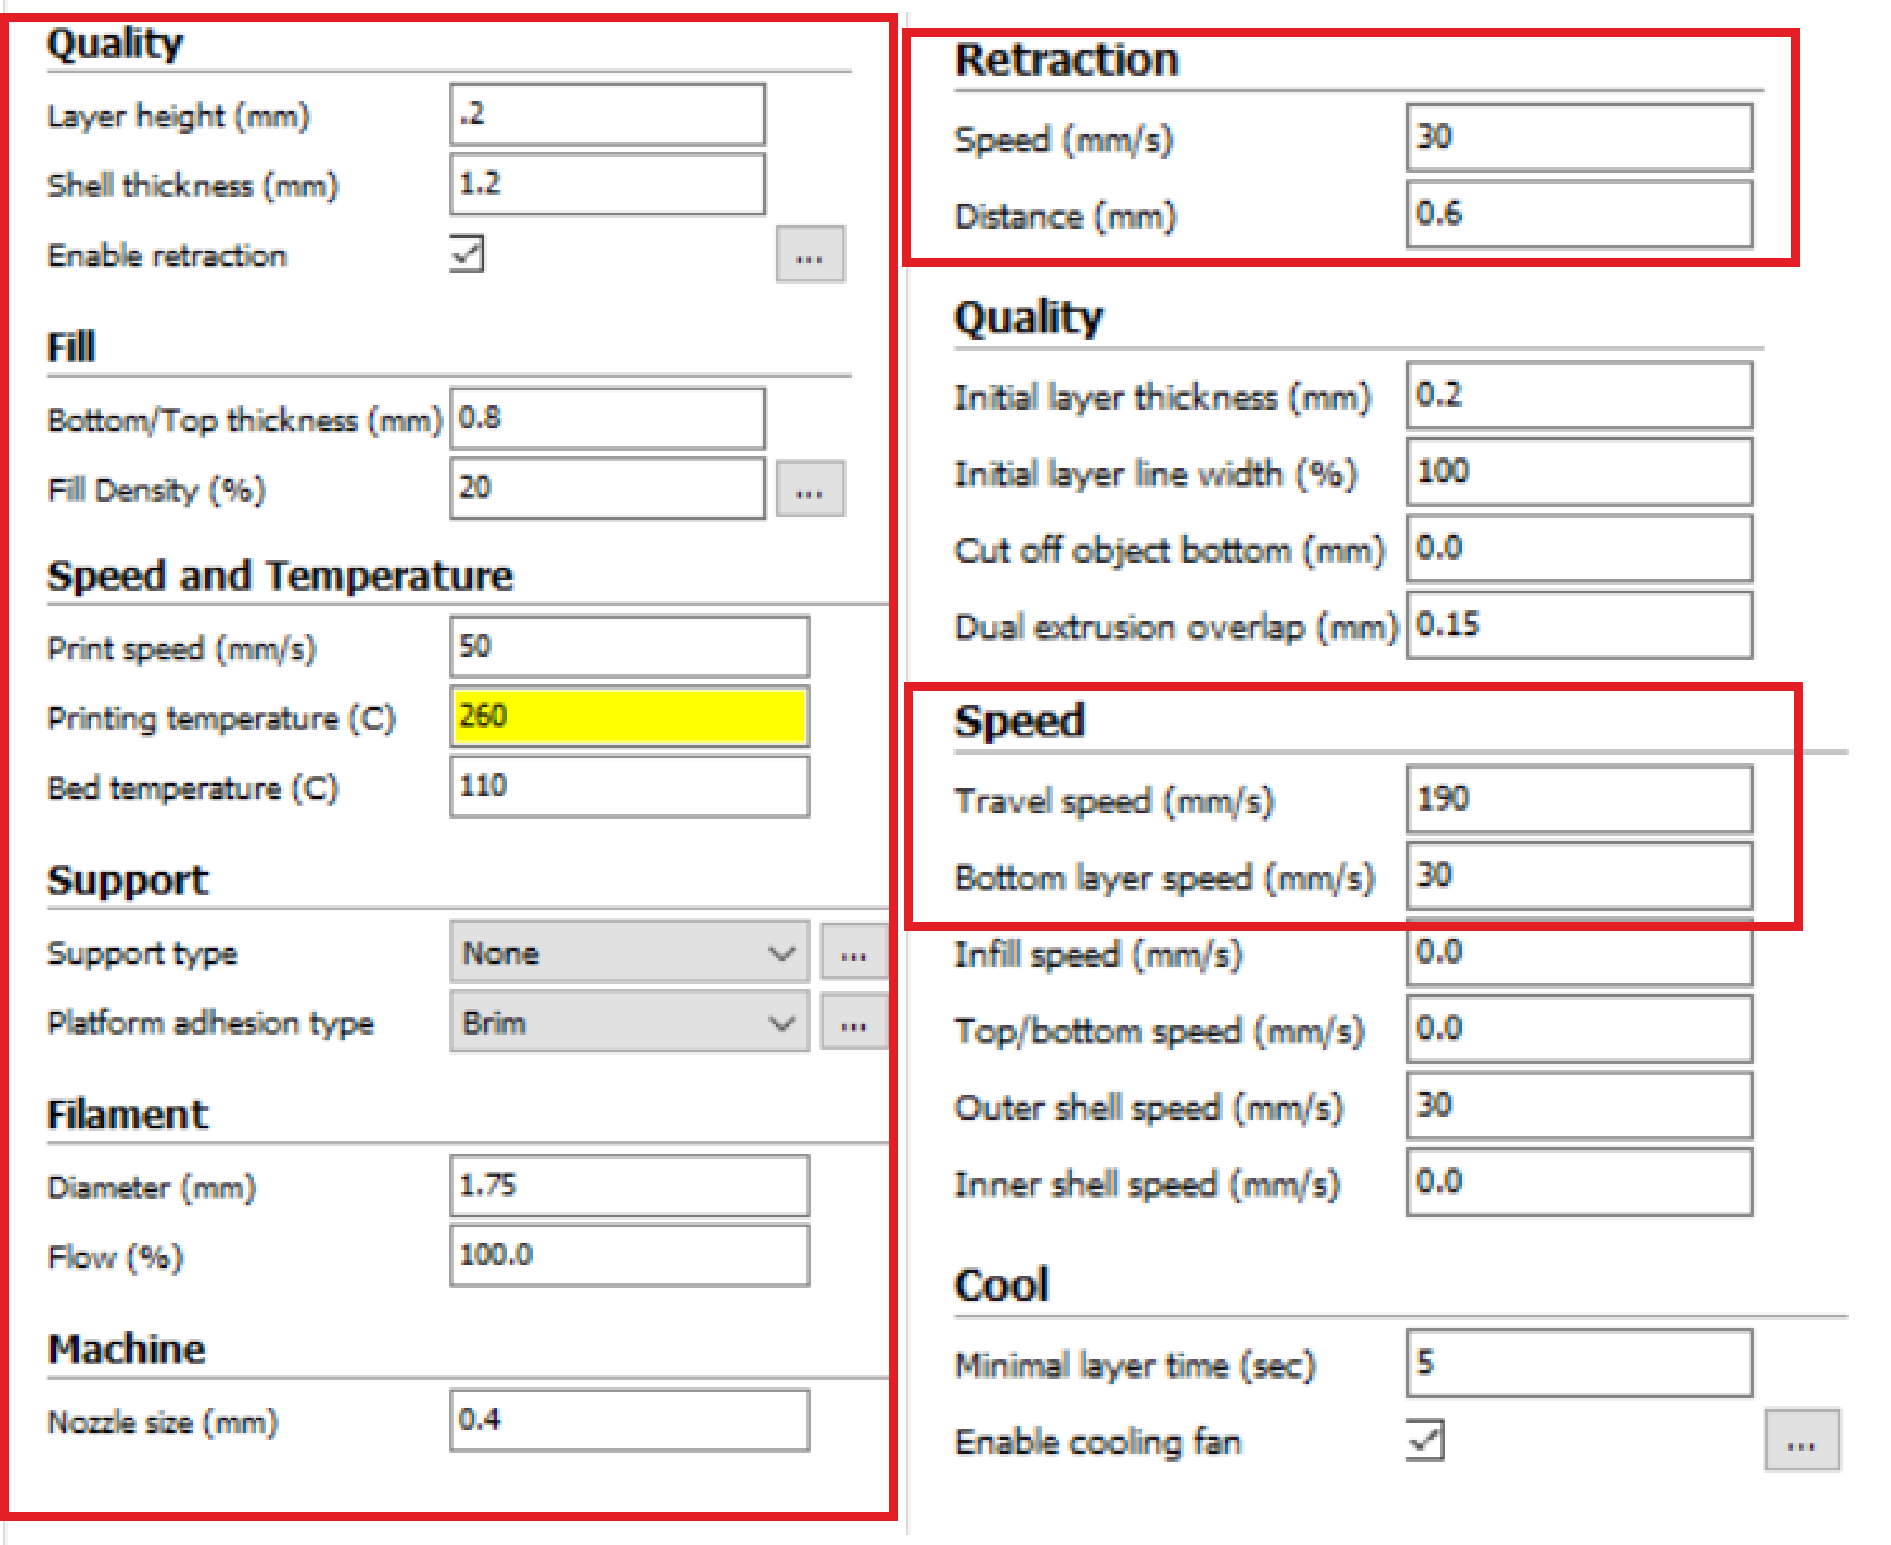Select the Minimal layer time field

point(1578,1363)
